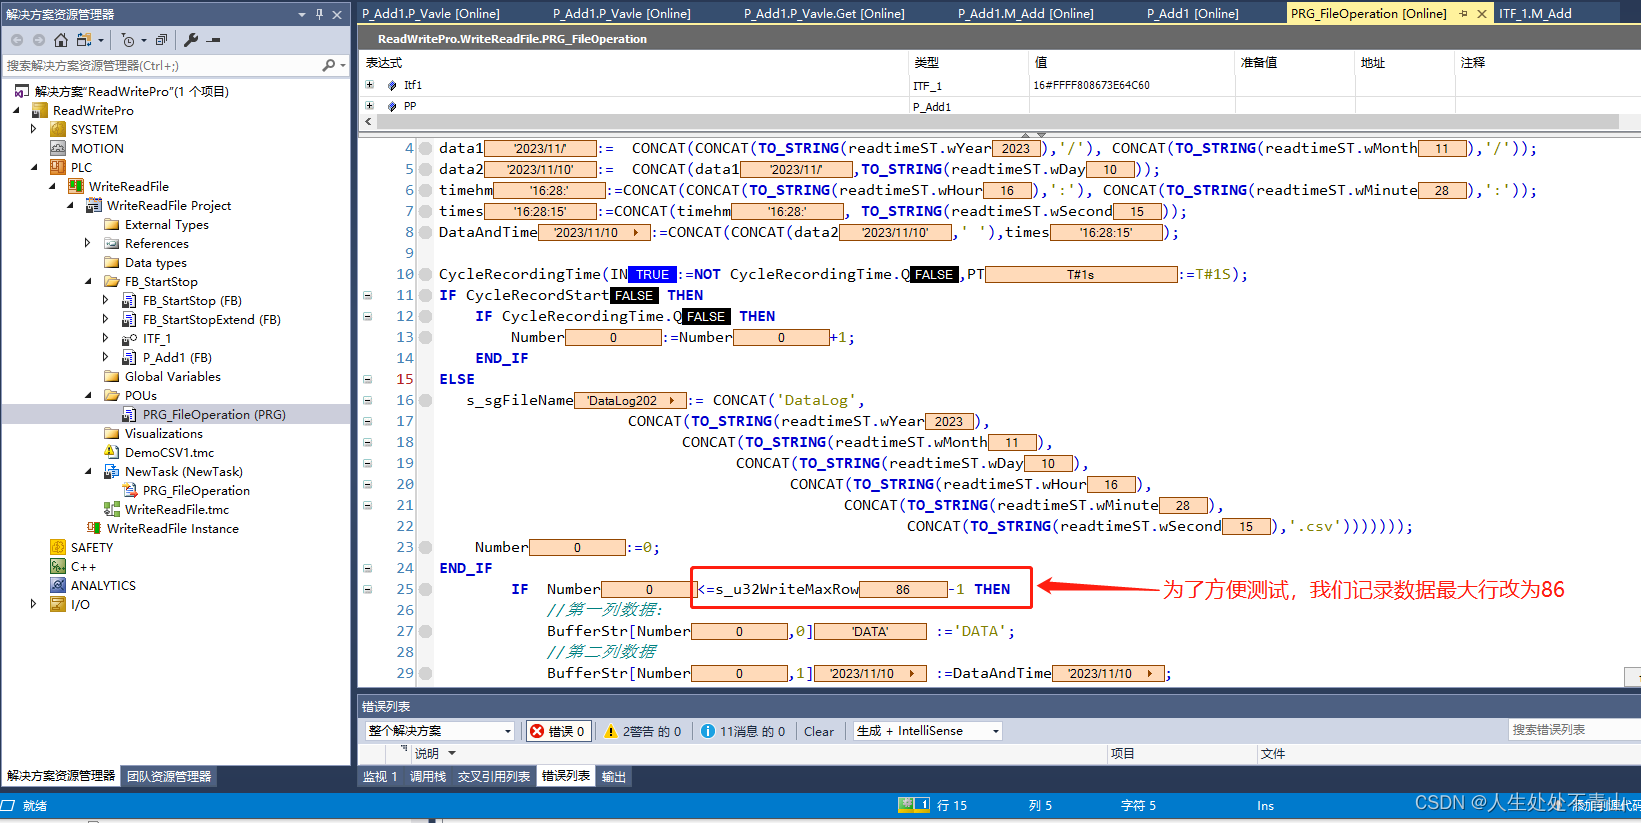Click the ITF_1 interface icon
The height and width of the screenshot is (823, 1641).
(130, 338)
